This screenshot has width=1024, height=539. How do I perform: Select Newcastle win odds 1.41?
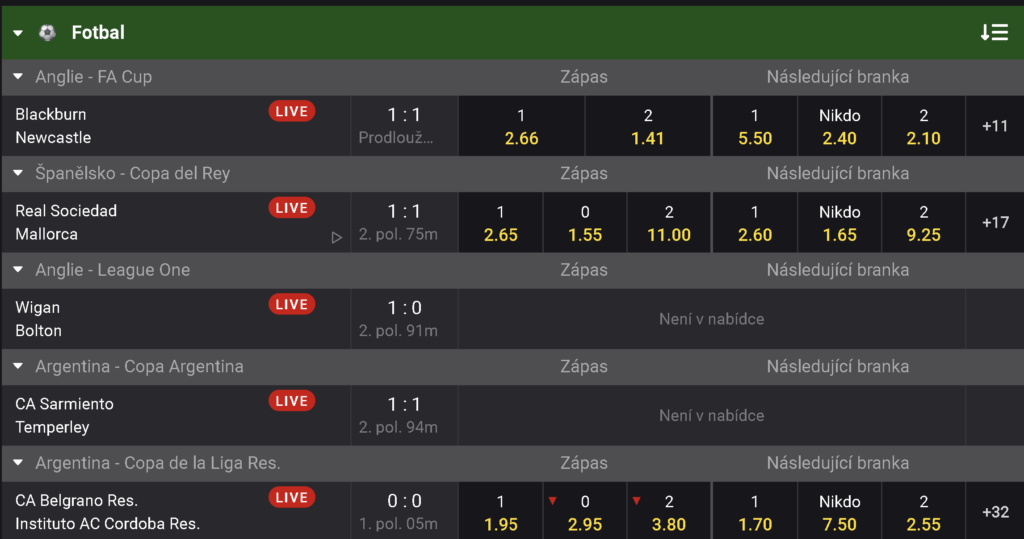point(648,126)
